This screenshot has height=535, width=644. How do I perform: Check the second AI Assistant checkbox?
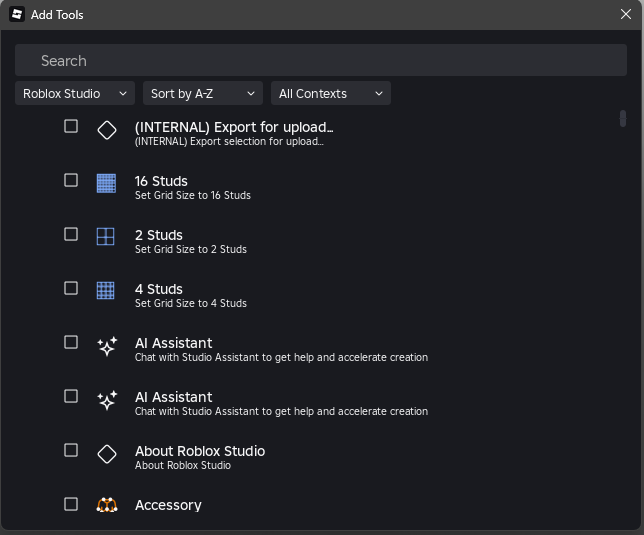click(x=71, y=396)
